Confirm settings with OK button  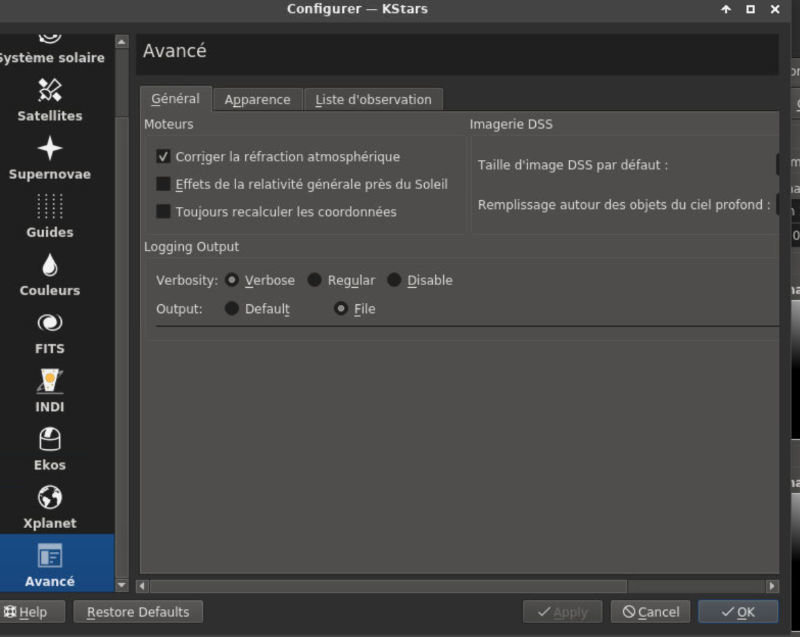(738, 611)
